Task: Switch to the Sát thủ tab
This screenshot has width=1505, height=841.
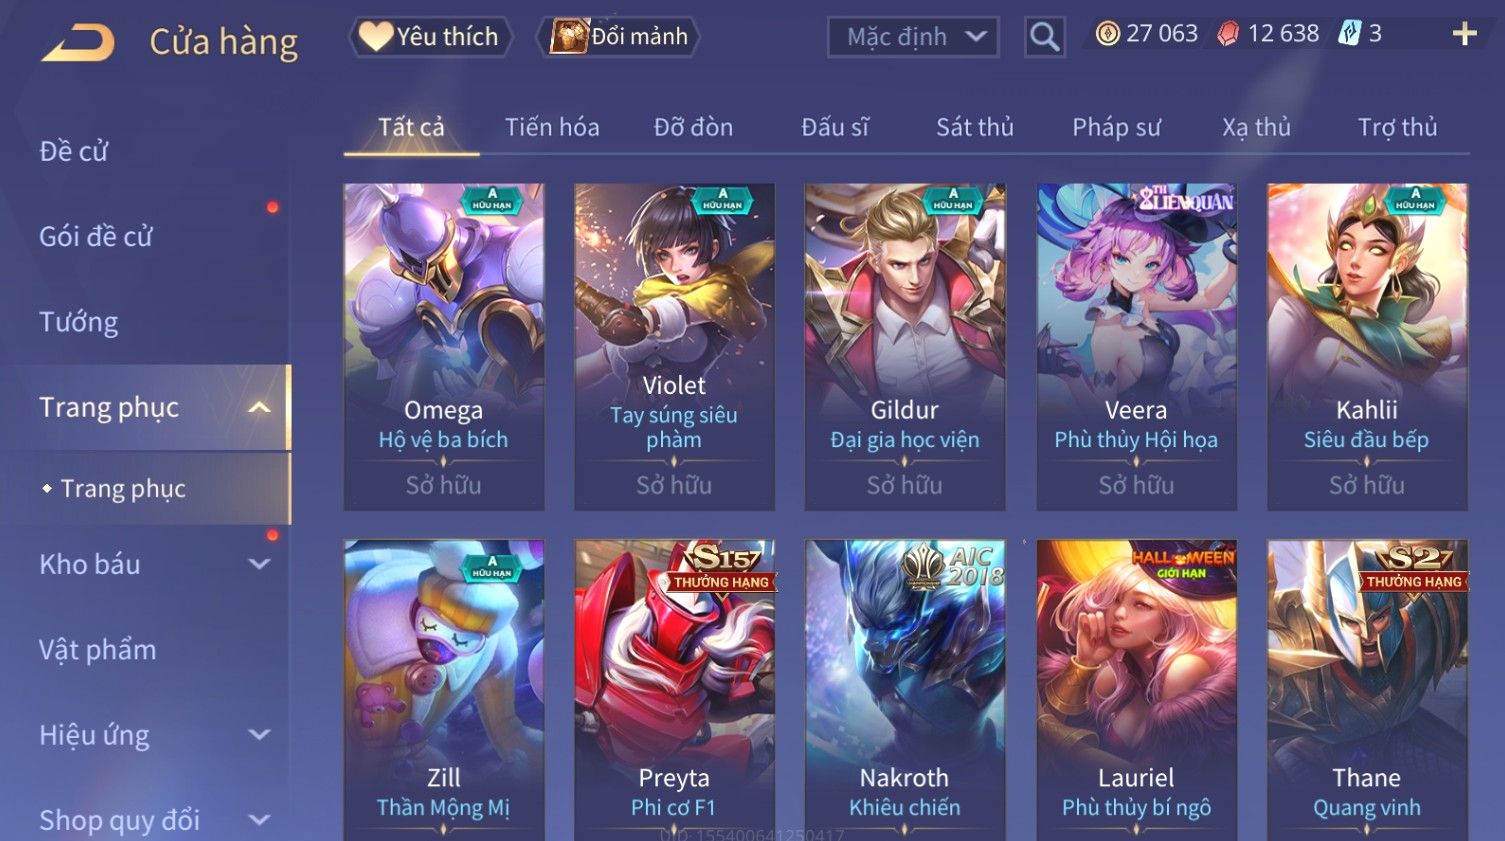Action: (x=975, y=127)
